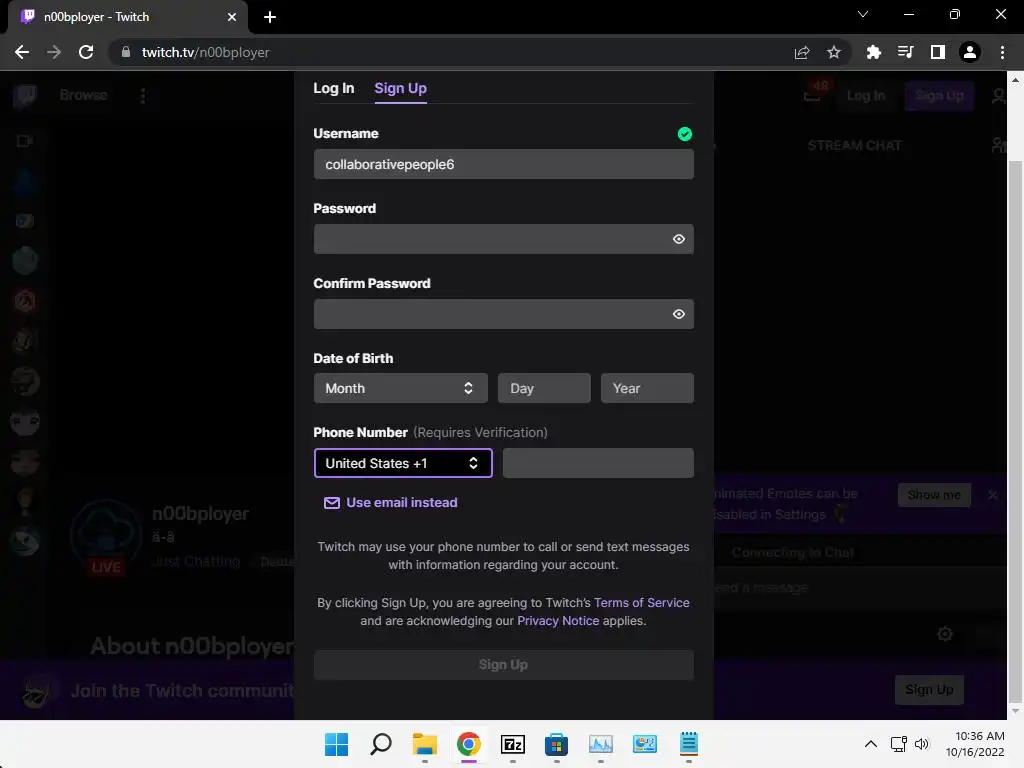This screenshot has width=1024, height=768.
Task: Click the disabled Sign Up button in form
Action: (504, 665)
